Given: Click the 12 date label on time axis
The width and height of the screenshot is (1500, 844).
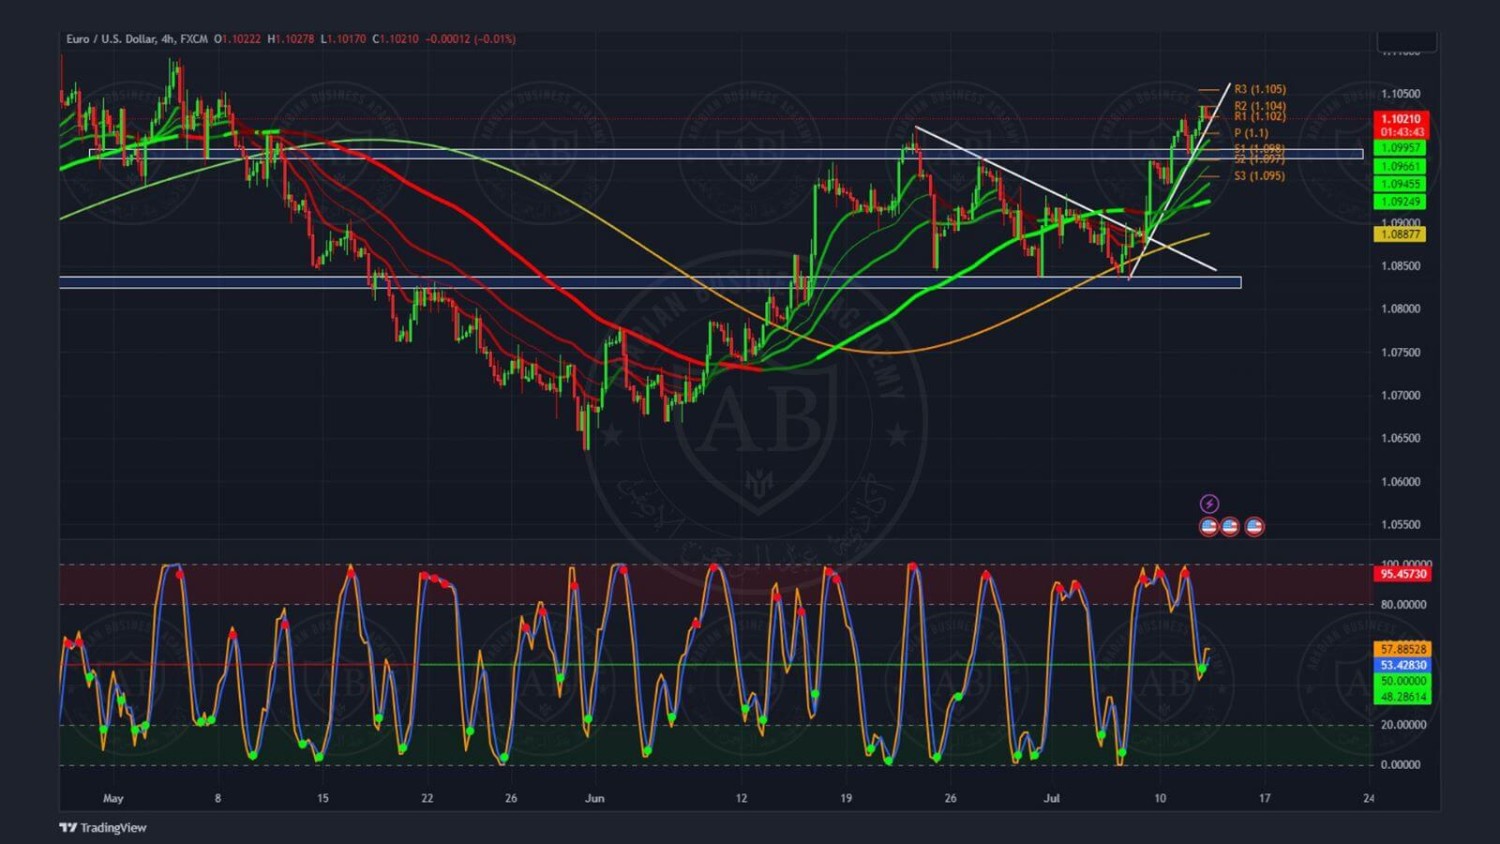Looking at the screenshot, I should 741,798.
